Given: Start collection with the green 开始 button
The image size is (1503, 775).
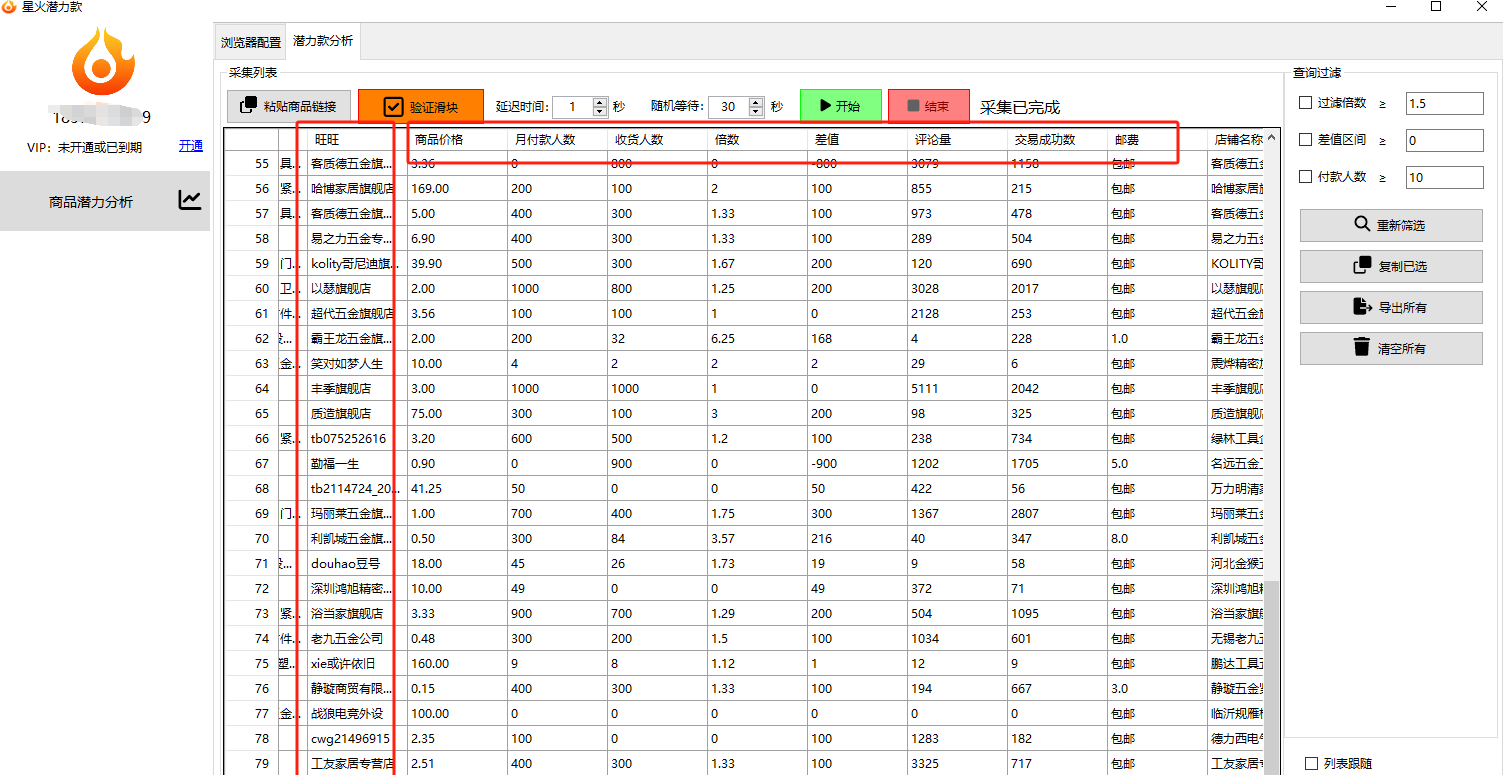Looking at the screenshot, I should tap(840, 106).
